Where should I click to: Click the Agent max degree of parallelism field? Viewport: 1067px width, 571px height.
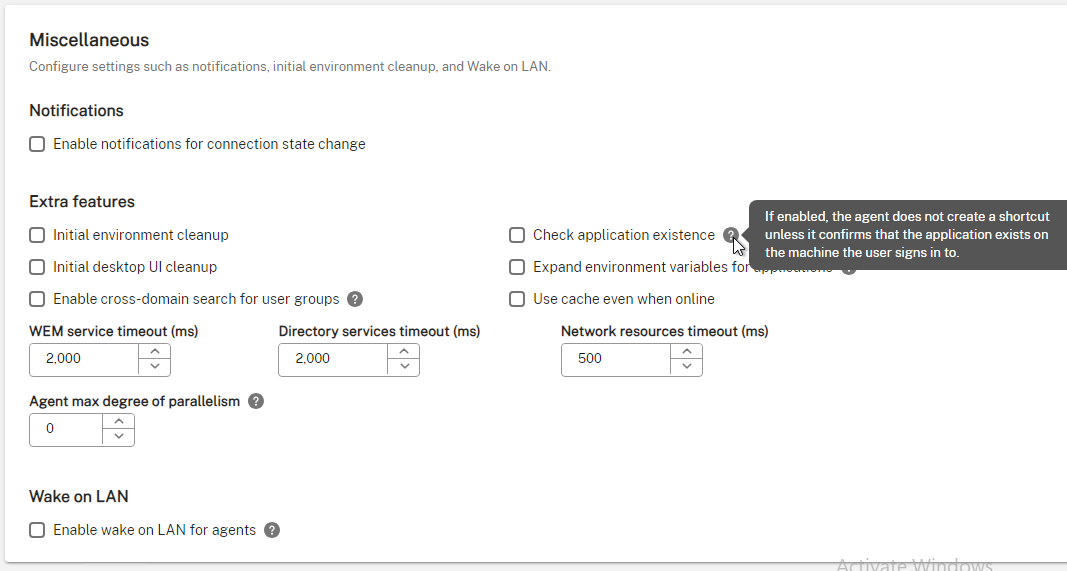66,429
